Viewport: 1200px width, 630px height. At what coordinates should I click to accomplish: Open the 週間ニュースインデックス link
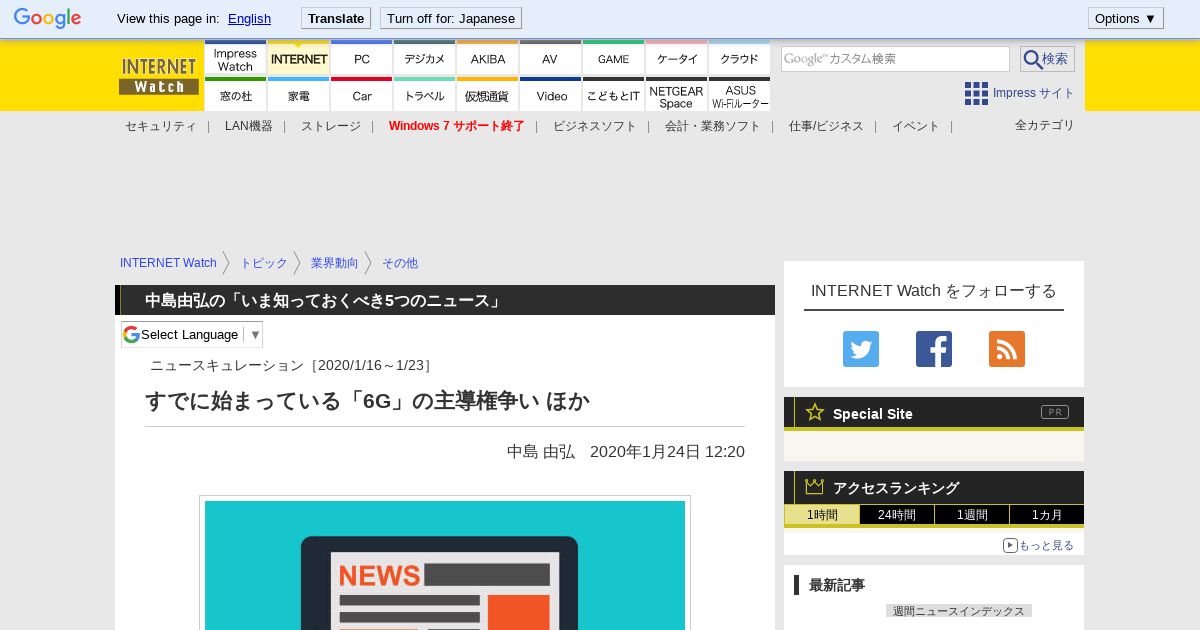coord(959,611)
